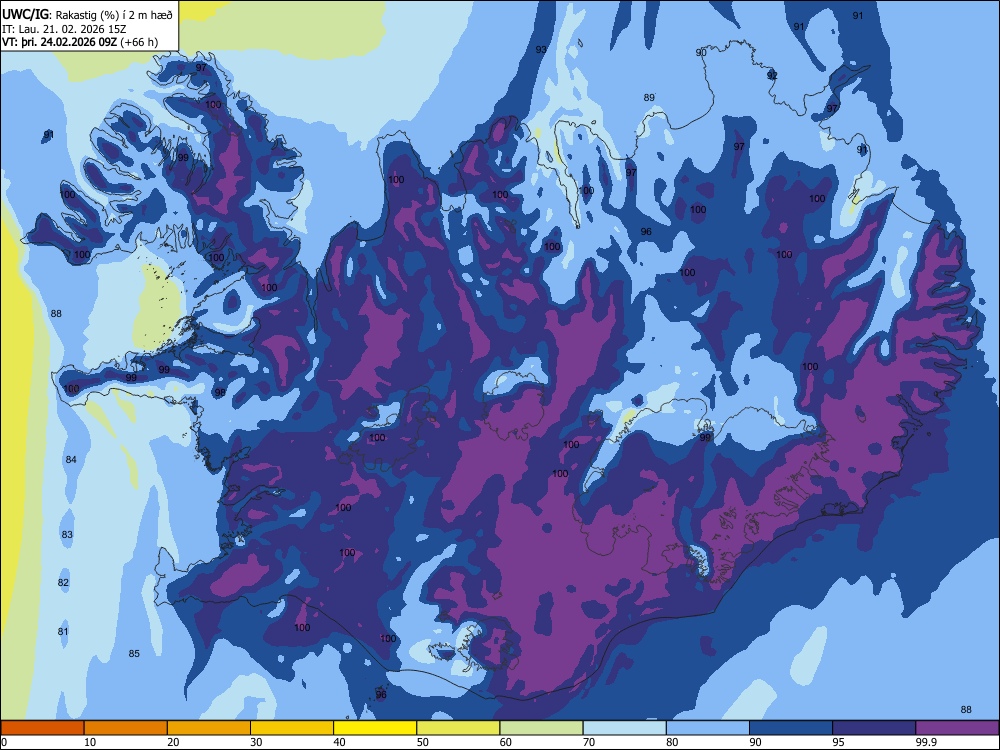Image resolution: width=1000 pixels, height=750 pixels.
Task: Click the map value "83" off the west coast
Action: (67, 534)
